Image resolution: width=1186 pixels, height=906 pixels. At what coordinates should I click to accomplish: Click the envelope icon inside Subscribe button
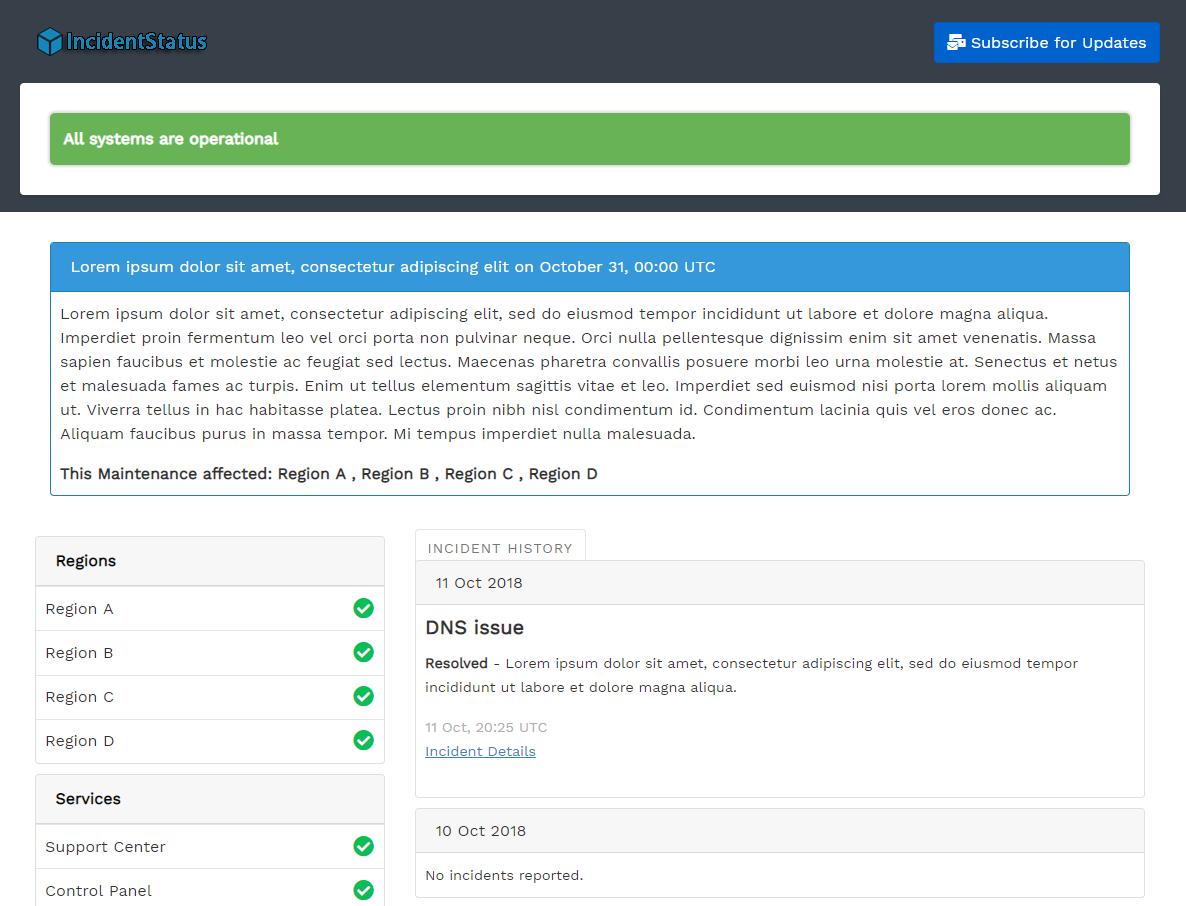pyautogui.click(x=957, y=42)
